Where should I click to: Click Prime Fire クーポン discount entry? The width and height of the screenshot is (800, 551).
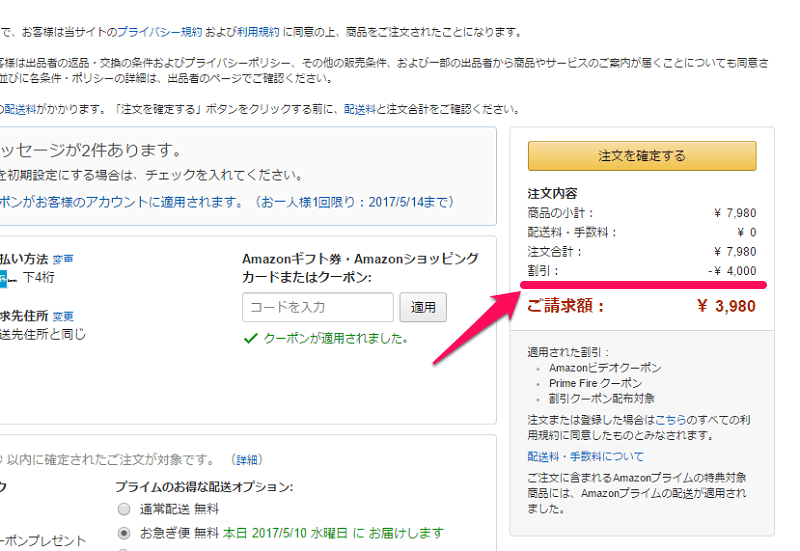coord(595,383)
